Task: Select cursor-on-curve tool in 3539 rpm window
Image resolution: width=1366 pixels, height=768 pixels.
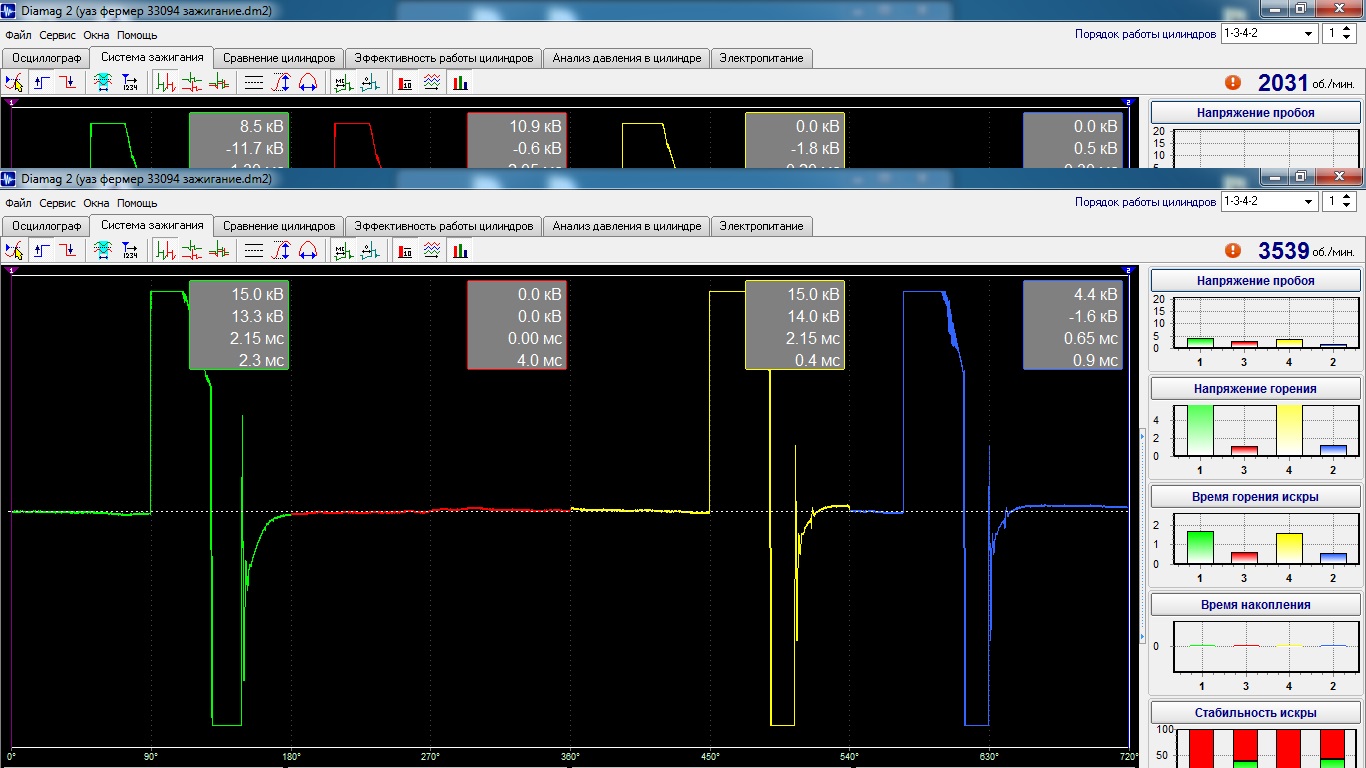Action: [x=14, y=250]
